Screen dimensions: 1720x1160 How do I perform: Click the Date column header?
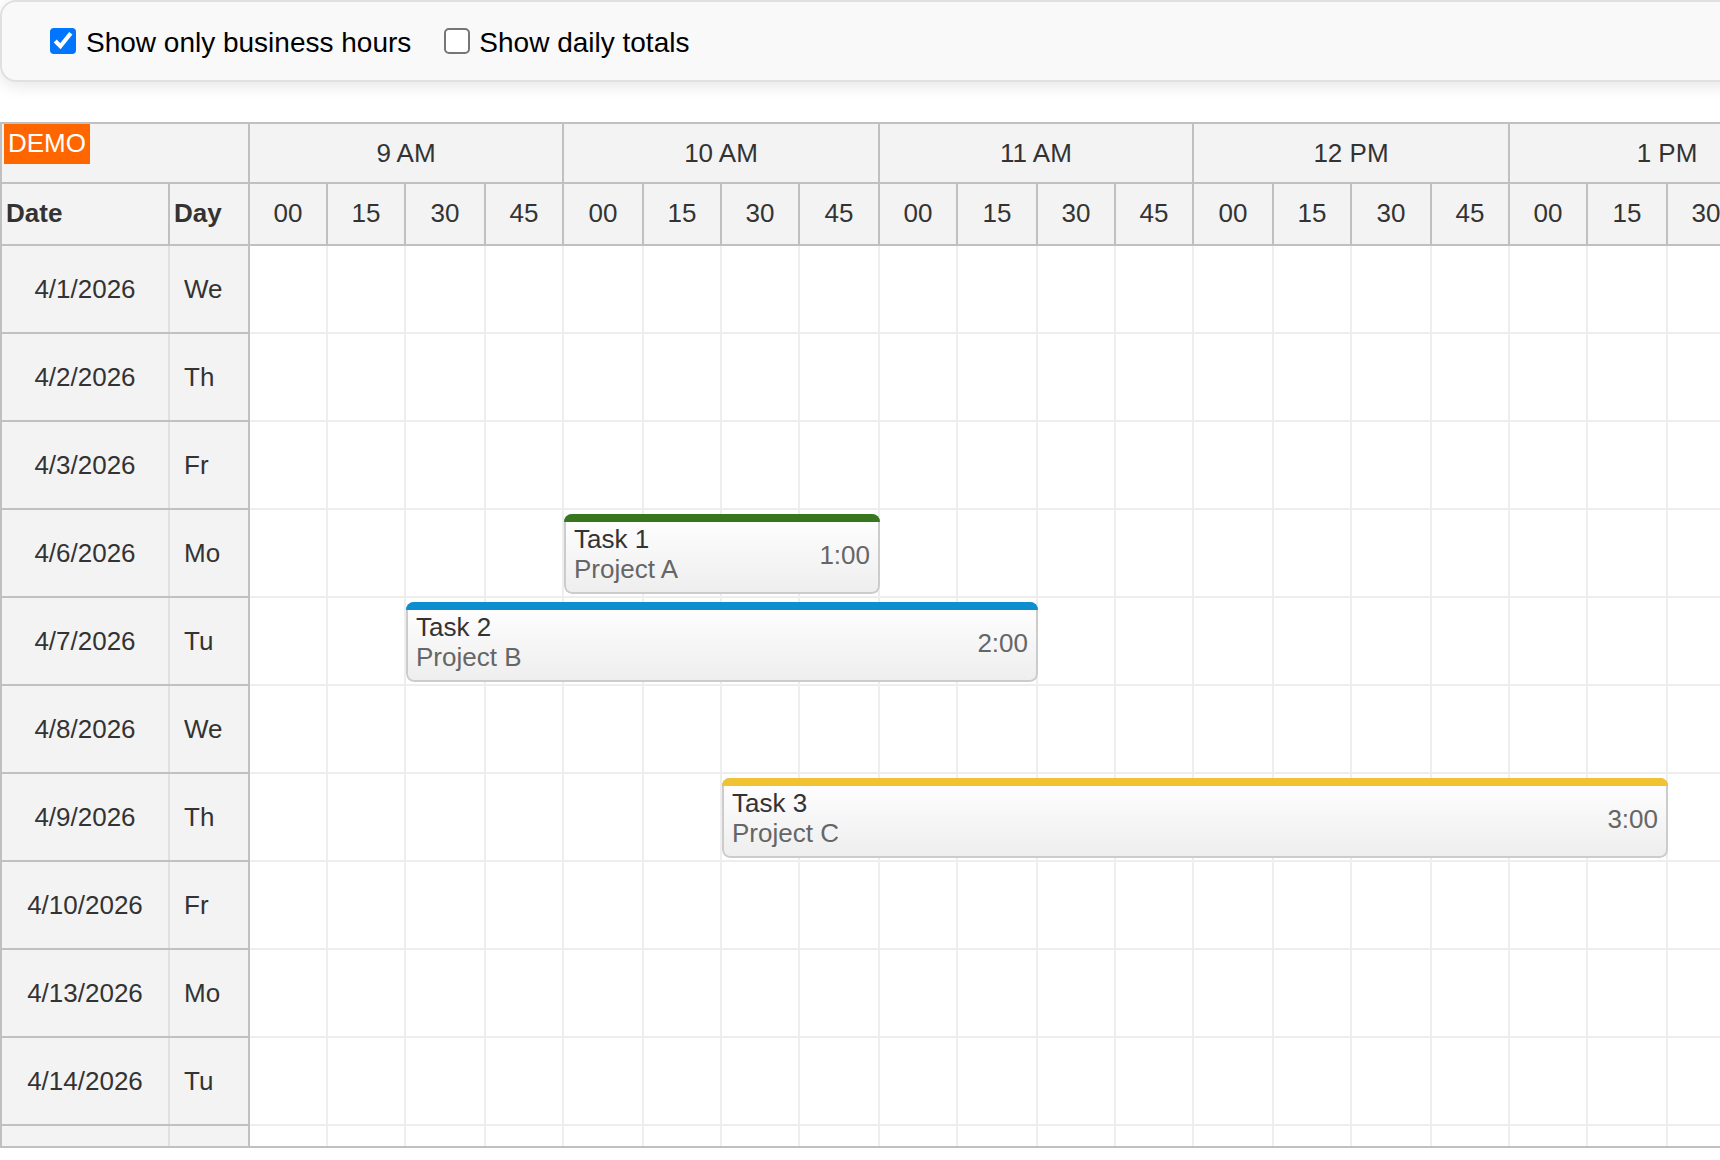tap(35, 213)
